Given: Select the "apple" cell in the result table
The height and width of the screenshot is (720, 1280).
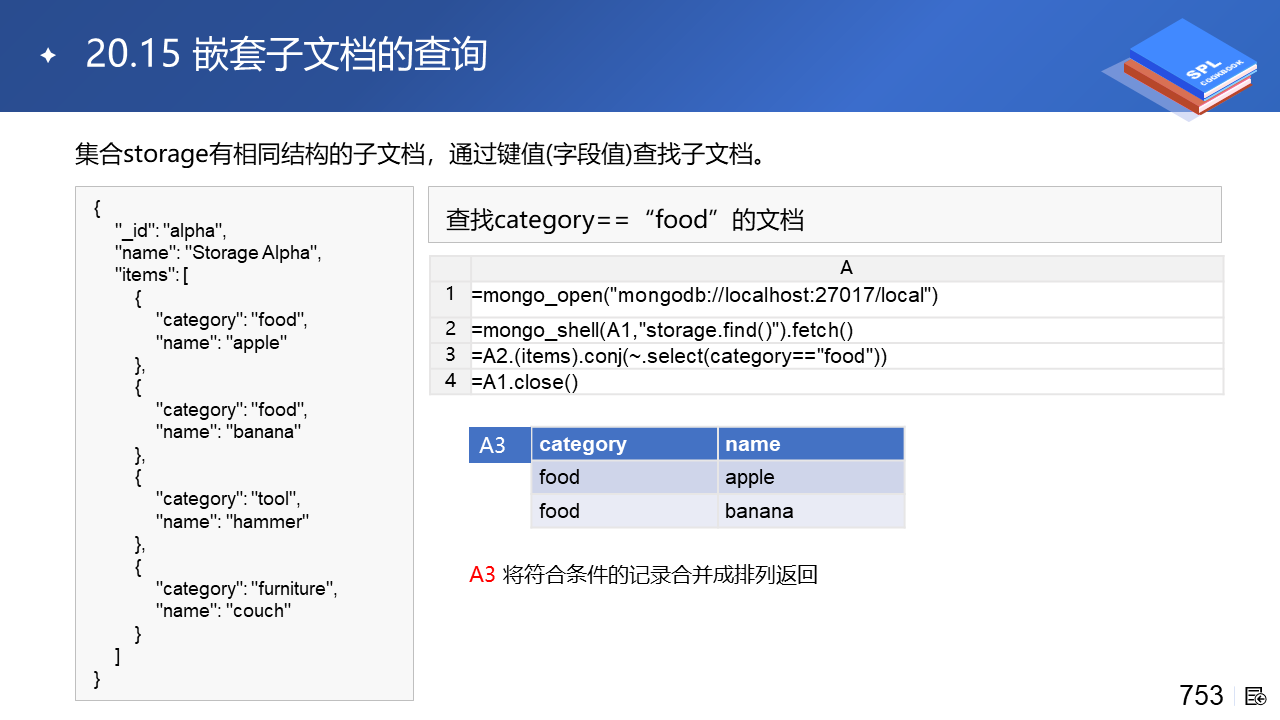Looking at the screenshot, I should (x=811, y=477).
